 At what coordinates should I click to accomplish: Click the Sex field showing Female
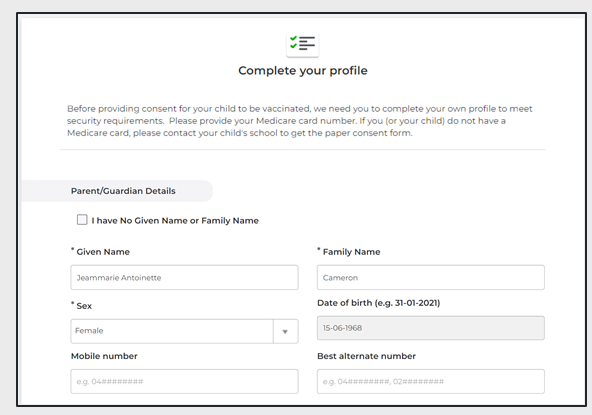[184, 332]
